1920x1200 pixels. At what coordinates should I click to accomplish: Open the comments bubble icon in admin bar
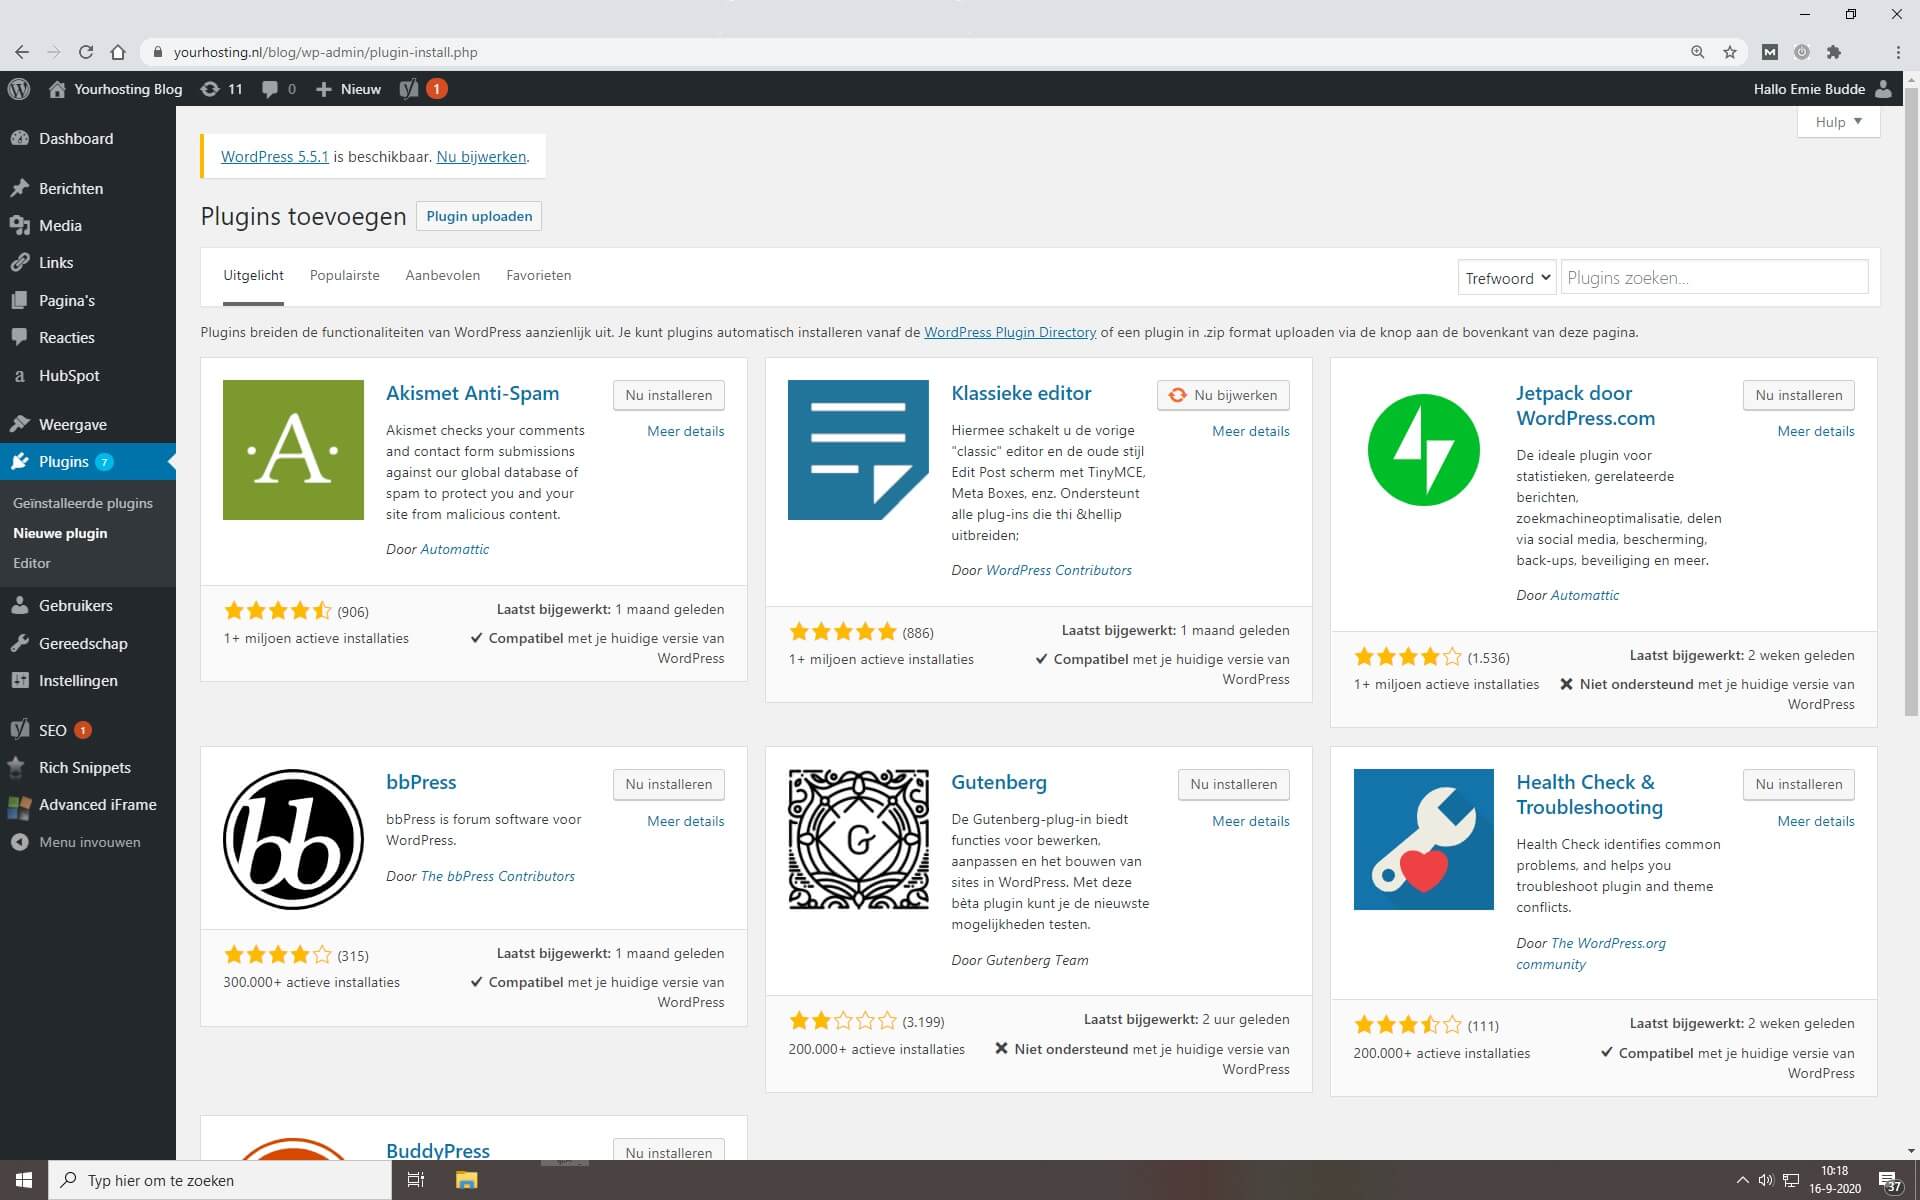click(x=269, y=89)
